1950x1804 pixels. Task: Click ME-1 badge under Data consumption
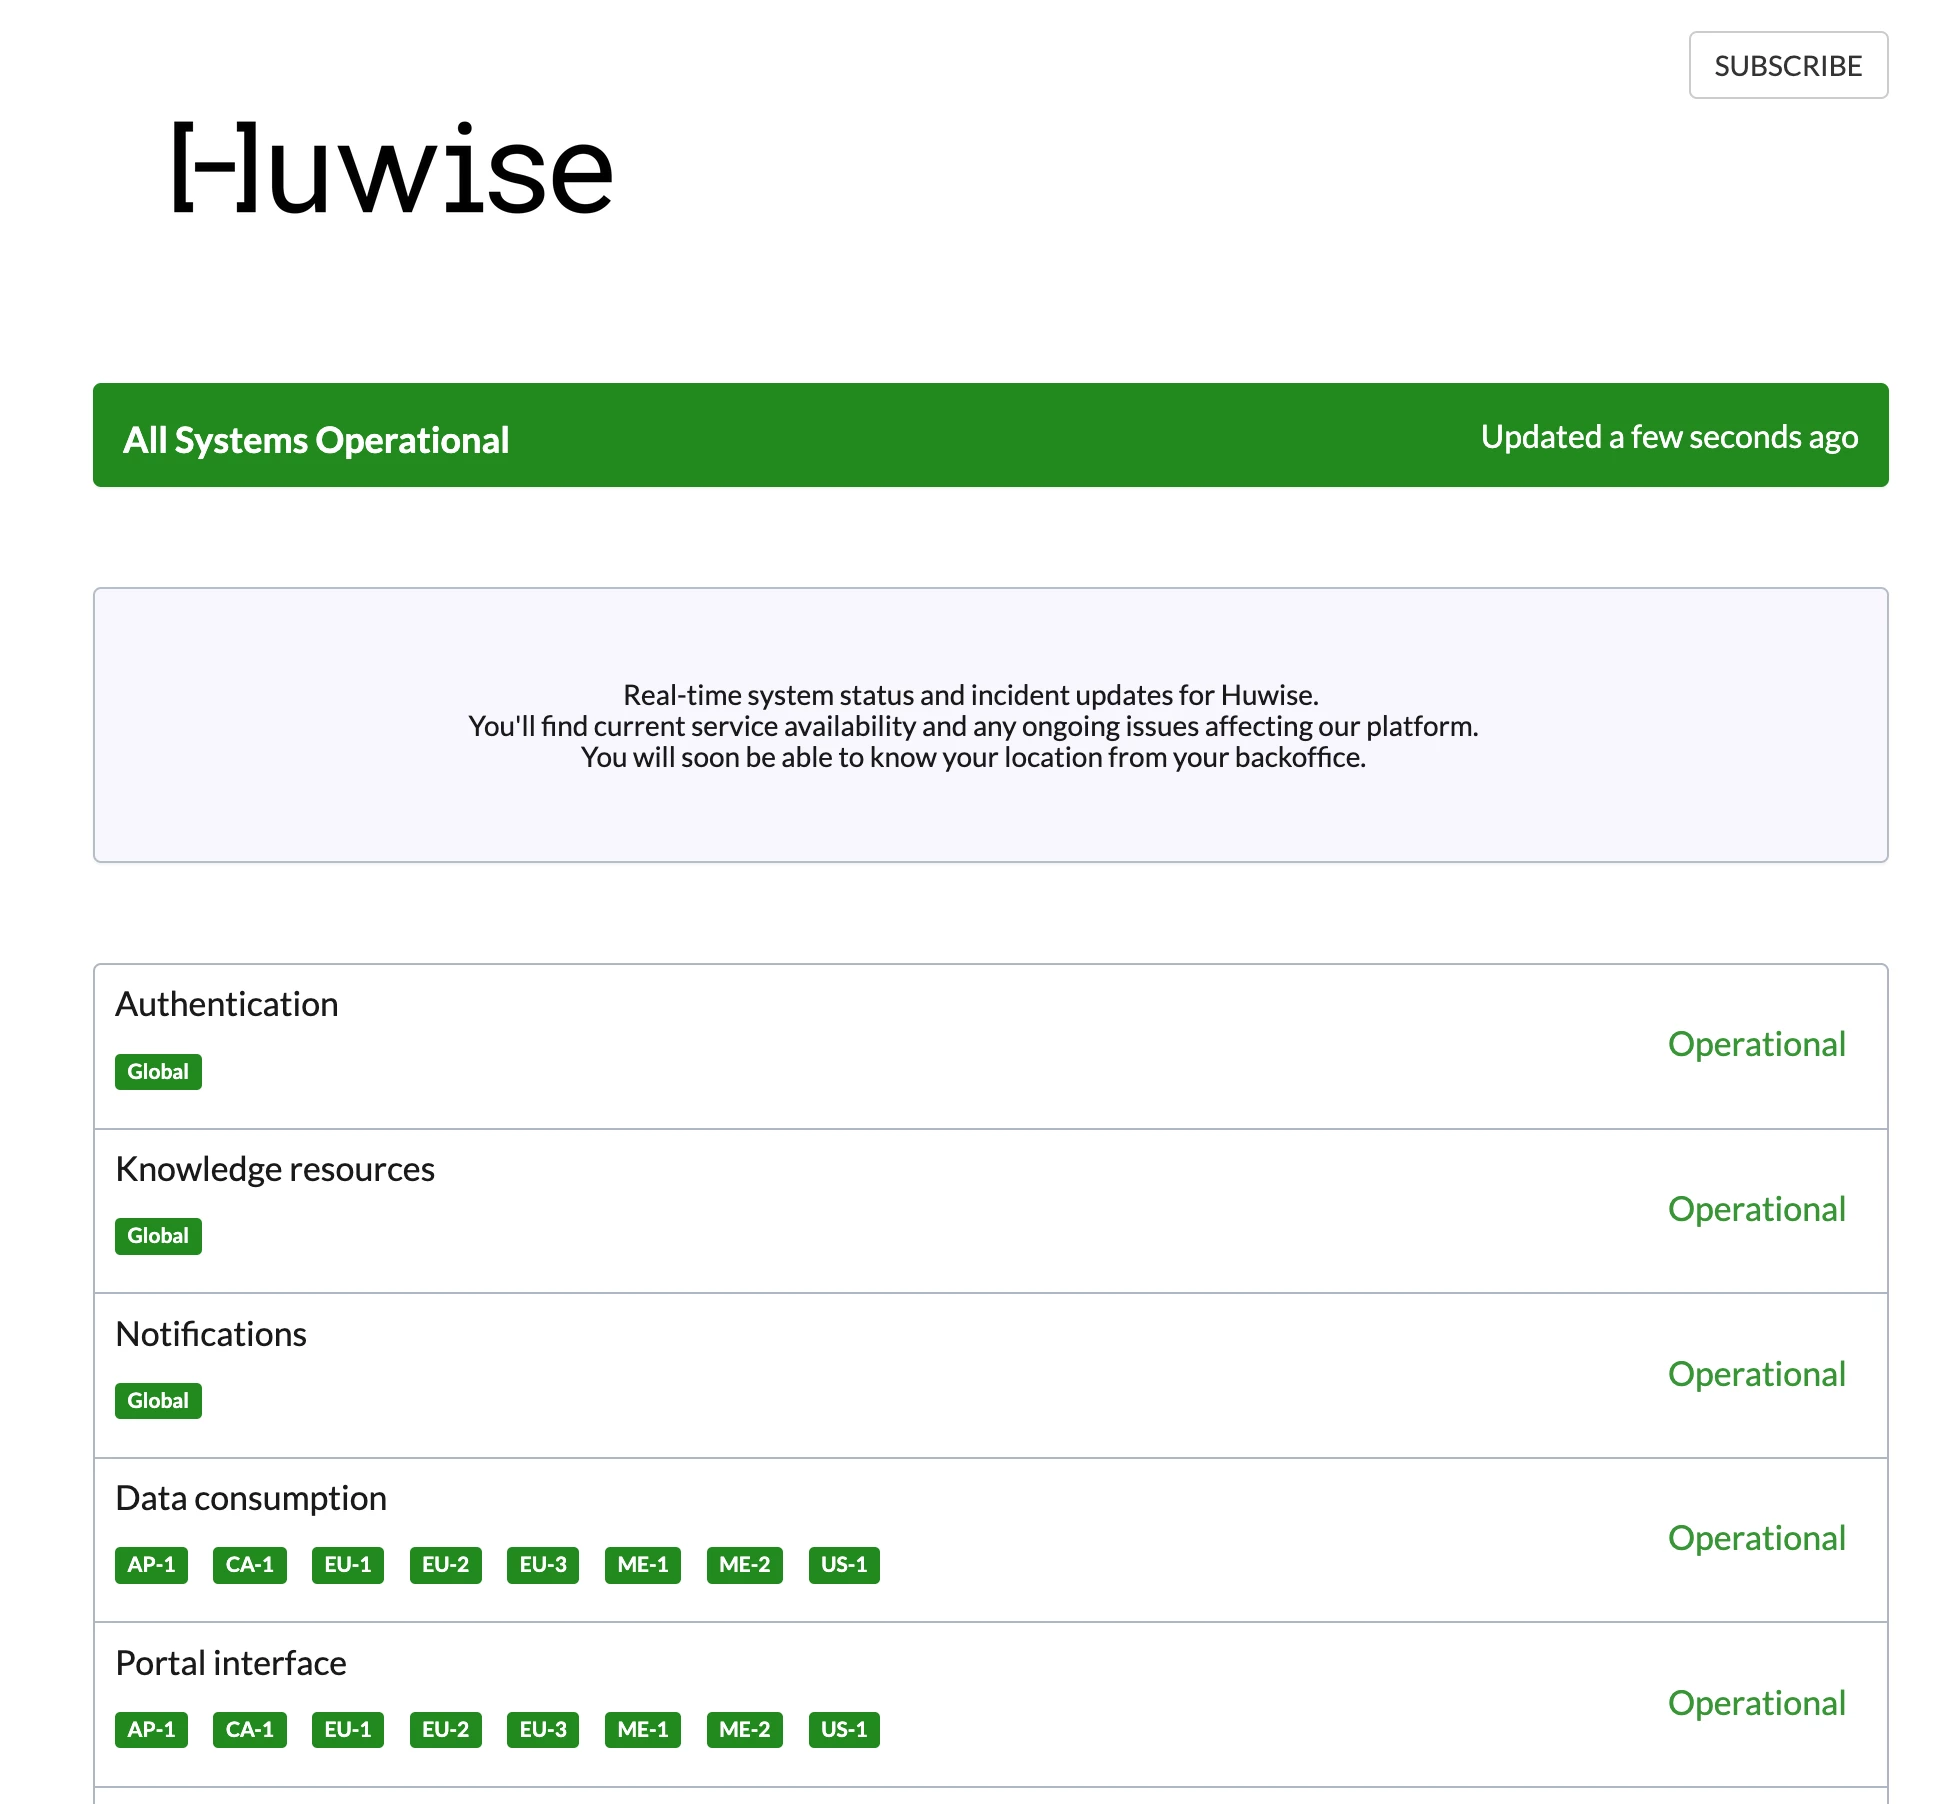pyautogui.click(x=642, y=1565)
